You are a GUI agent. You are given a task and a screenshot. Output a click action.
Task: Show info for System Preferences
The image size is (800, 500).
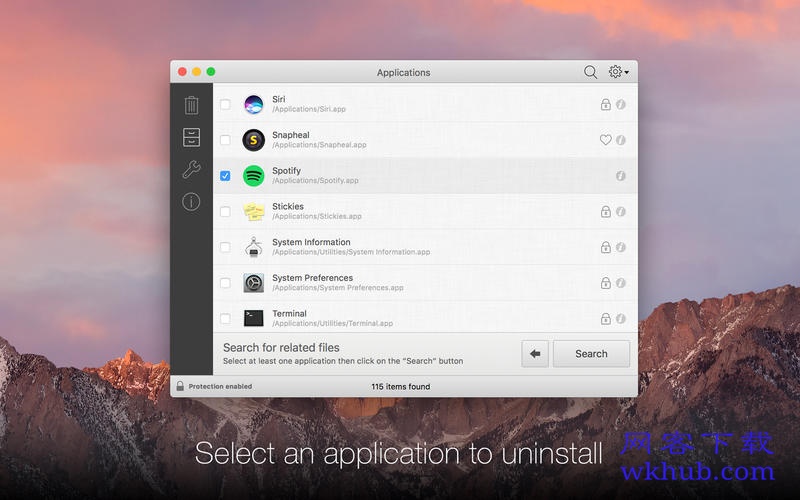coord(621,283)
